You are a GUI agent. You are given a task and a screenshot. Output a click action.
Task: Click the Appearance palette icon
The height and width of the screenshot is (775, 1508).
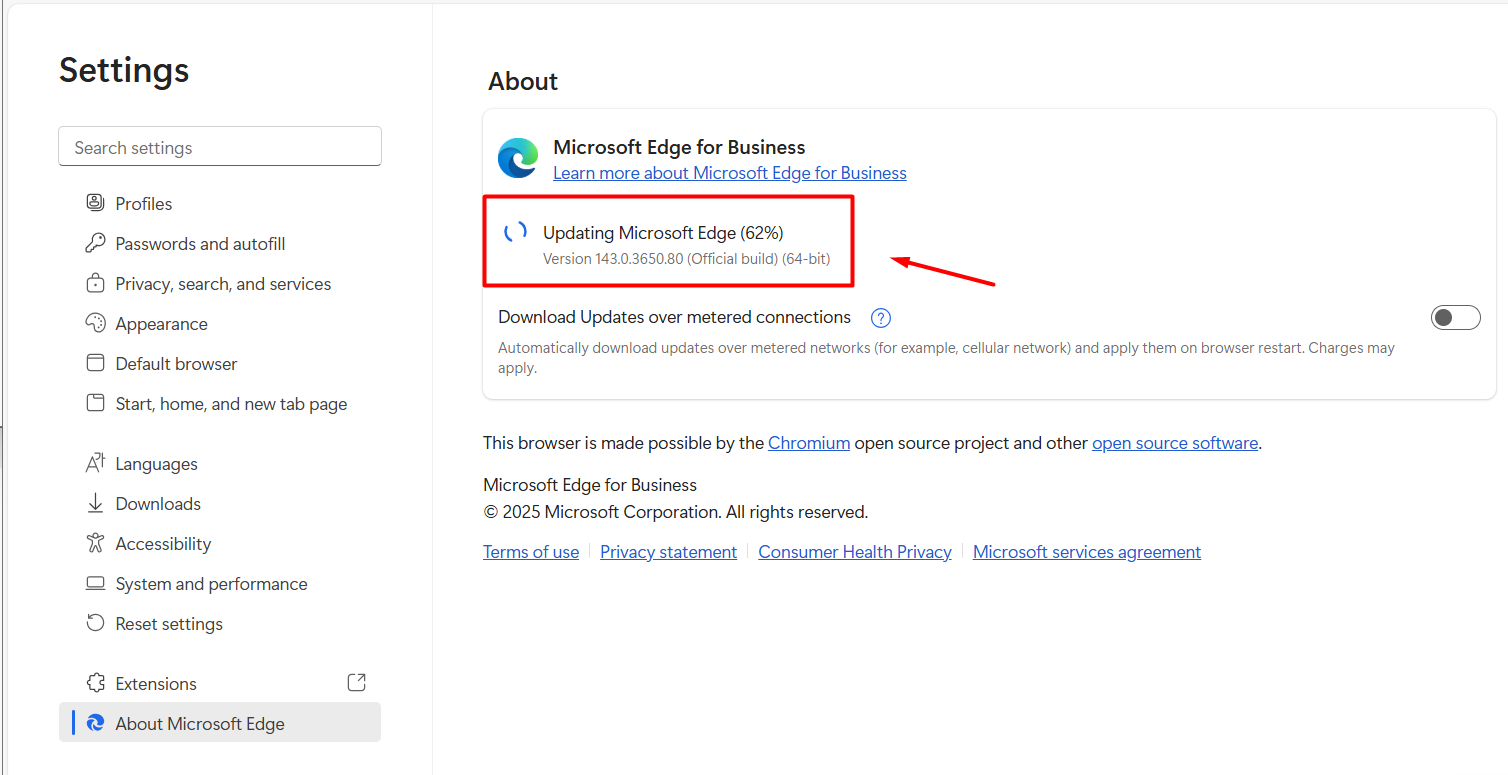(x=95, y=323)
